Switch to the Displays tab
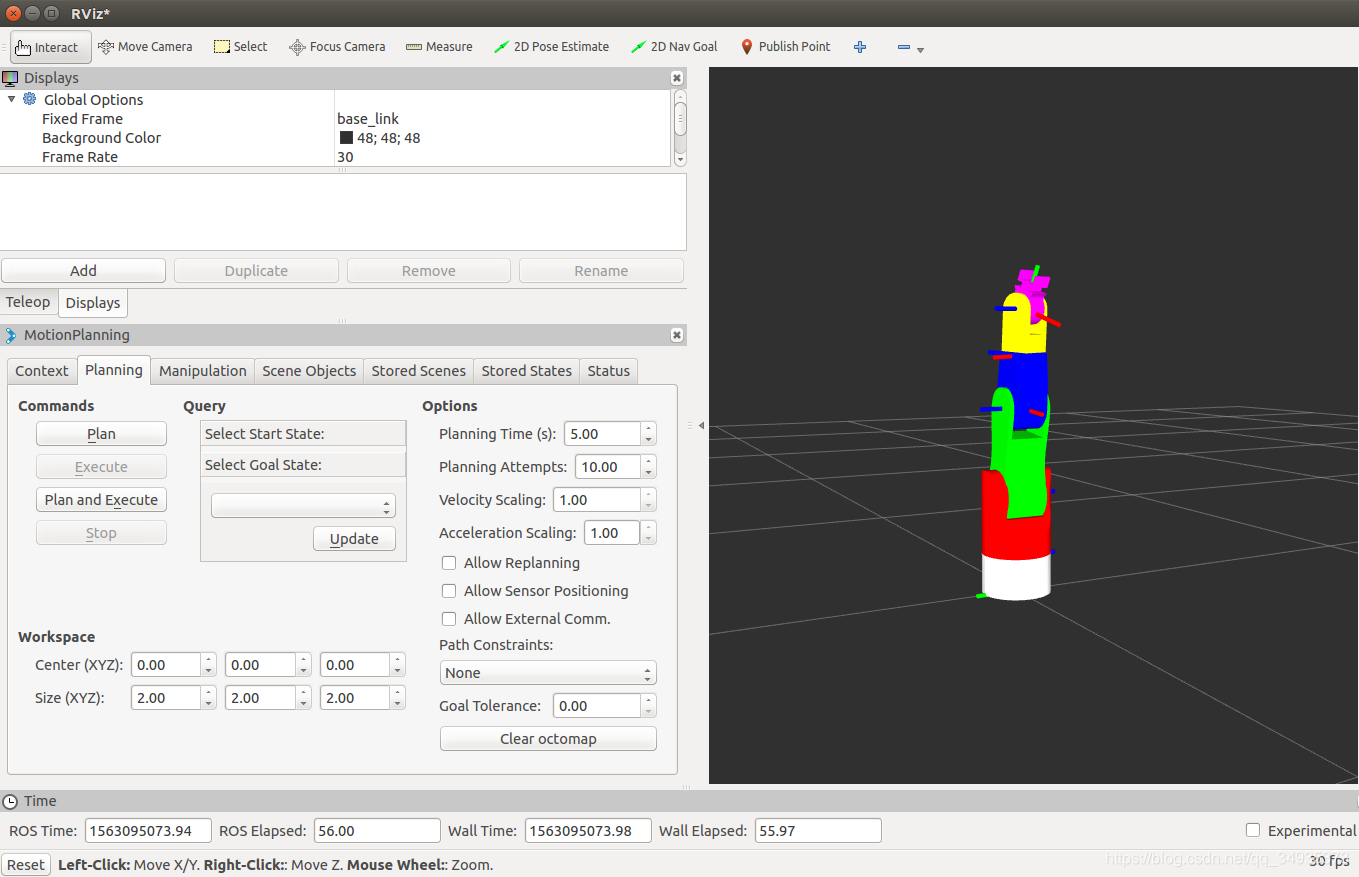 (x=93, y=303)
